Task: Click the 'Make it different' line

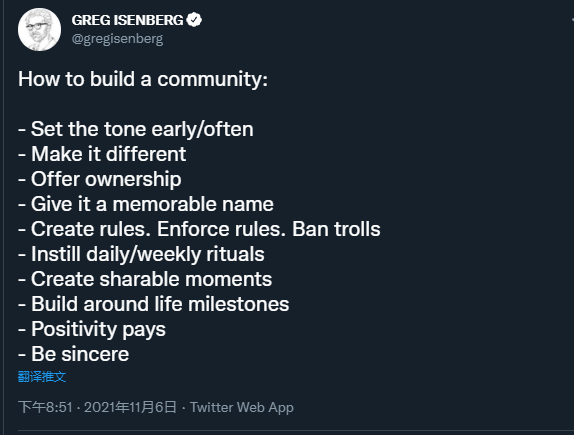Action: tap(102, 154)
